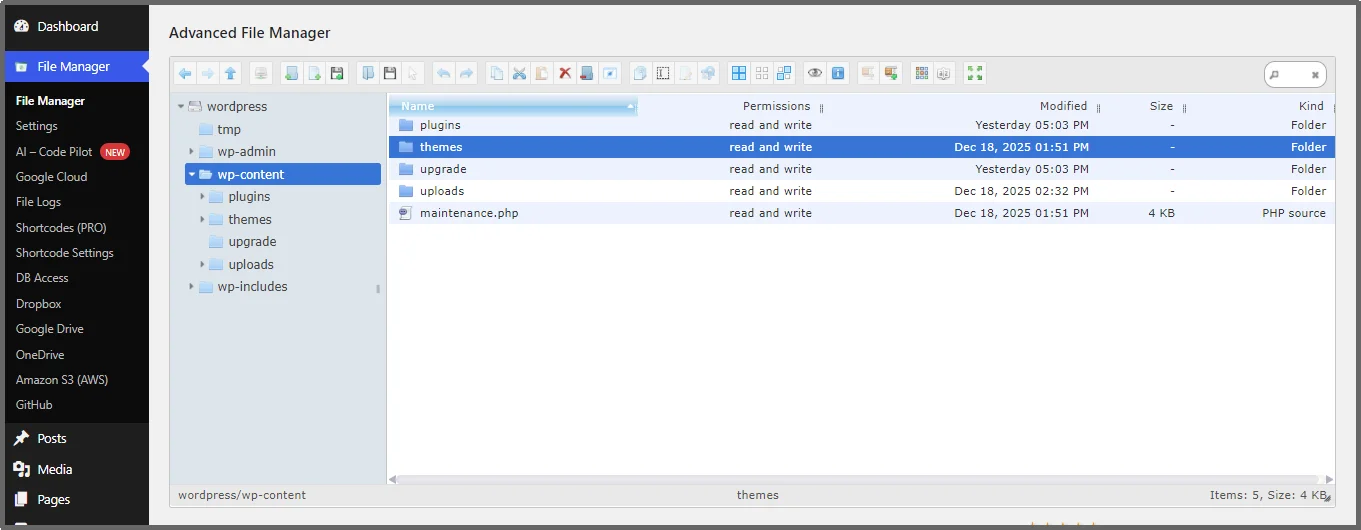Viewport: 1361px width, 530px height.
Task: Click the invert selection icon
Action: click(x=784, y=73)
